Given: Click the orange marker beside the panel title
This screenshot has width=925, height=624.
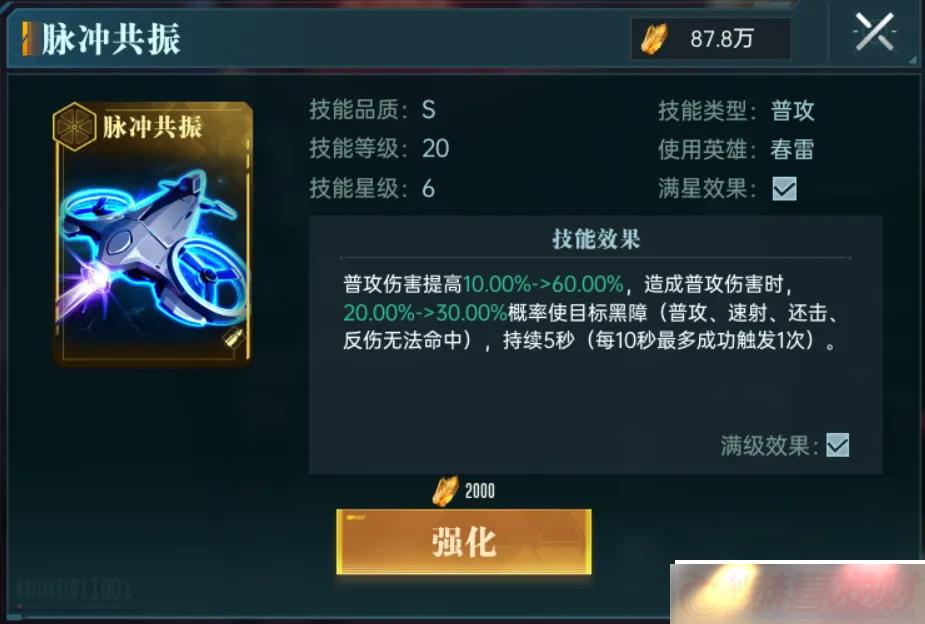Looking at the screenshot, I should (27, 39).
